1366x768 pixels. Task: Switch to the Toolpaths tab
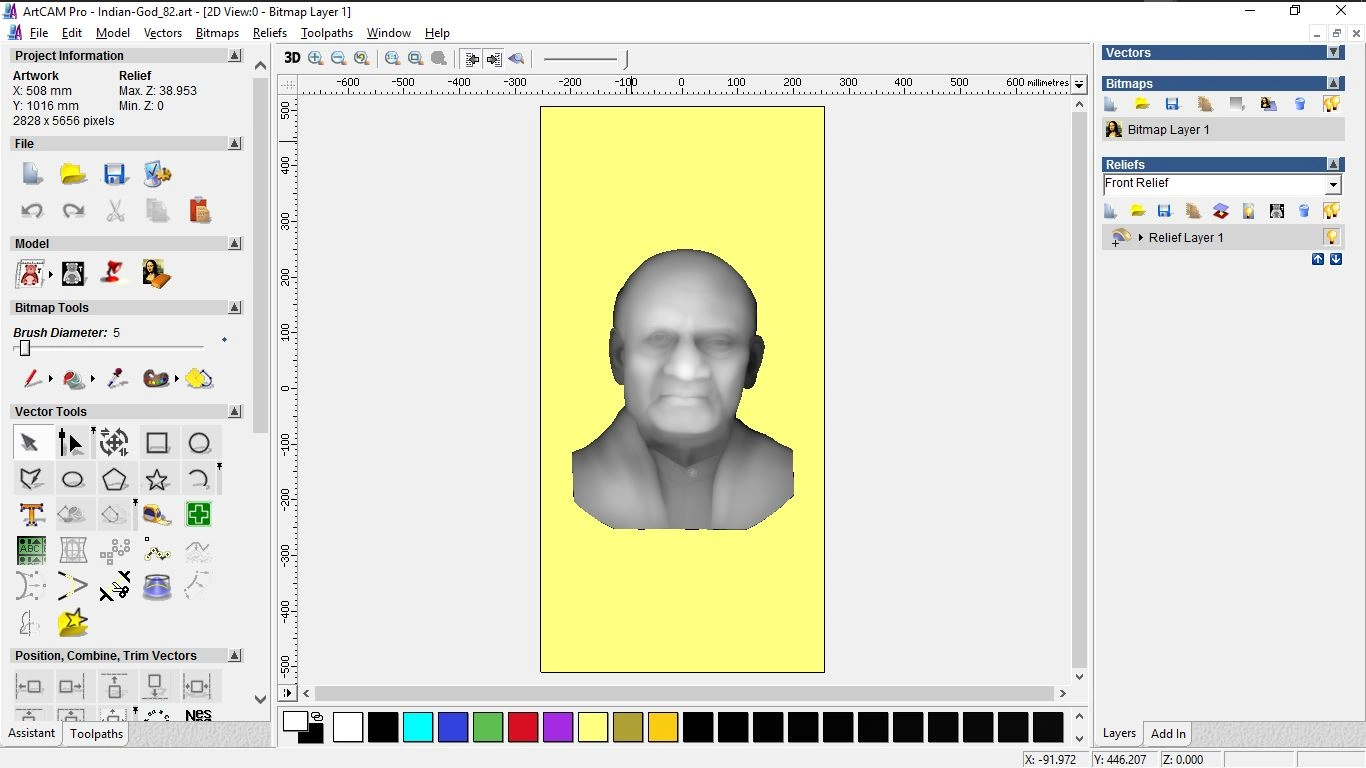(96, 733)
